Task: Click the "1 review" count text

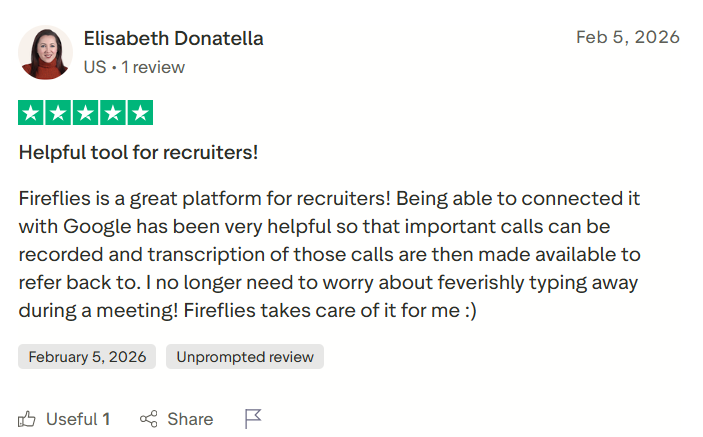Action: point(153,68)
